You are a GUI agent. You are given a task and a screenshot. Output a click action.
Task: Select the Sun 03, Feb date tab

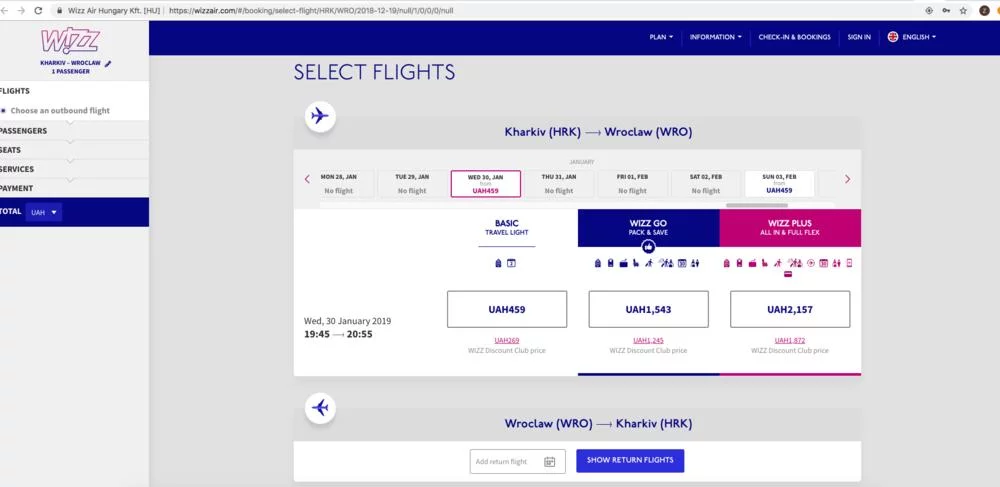pyautogui.click(x=779, y=184)
